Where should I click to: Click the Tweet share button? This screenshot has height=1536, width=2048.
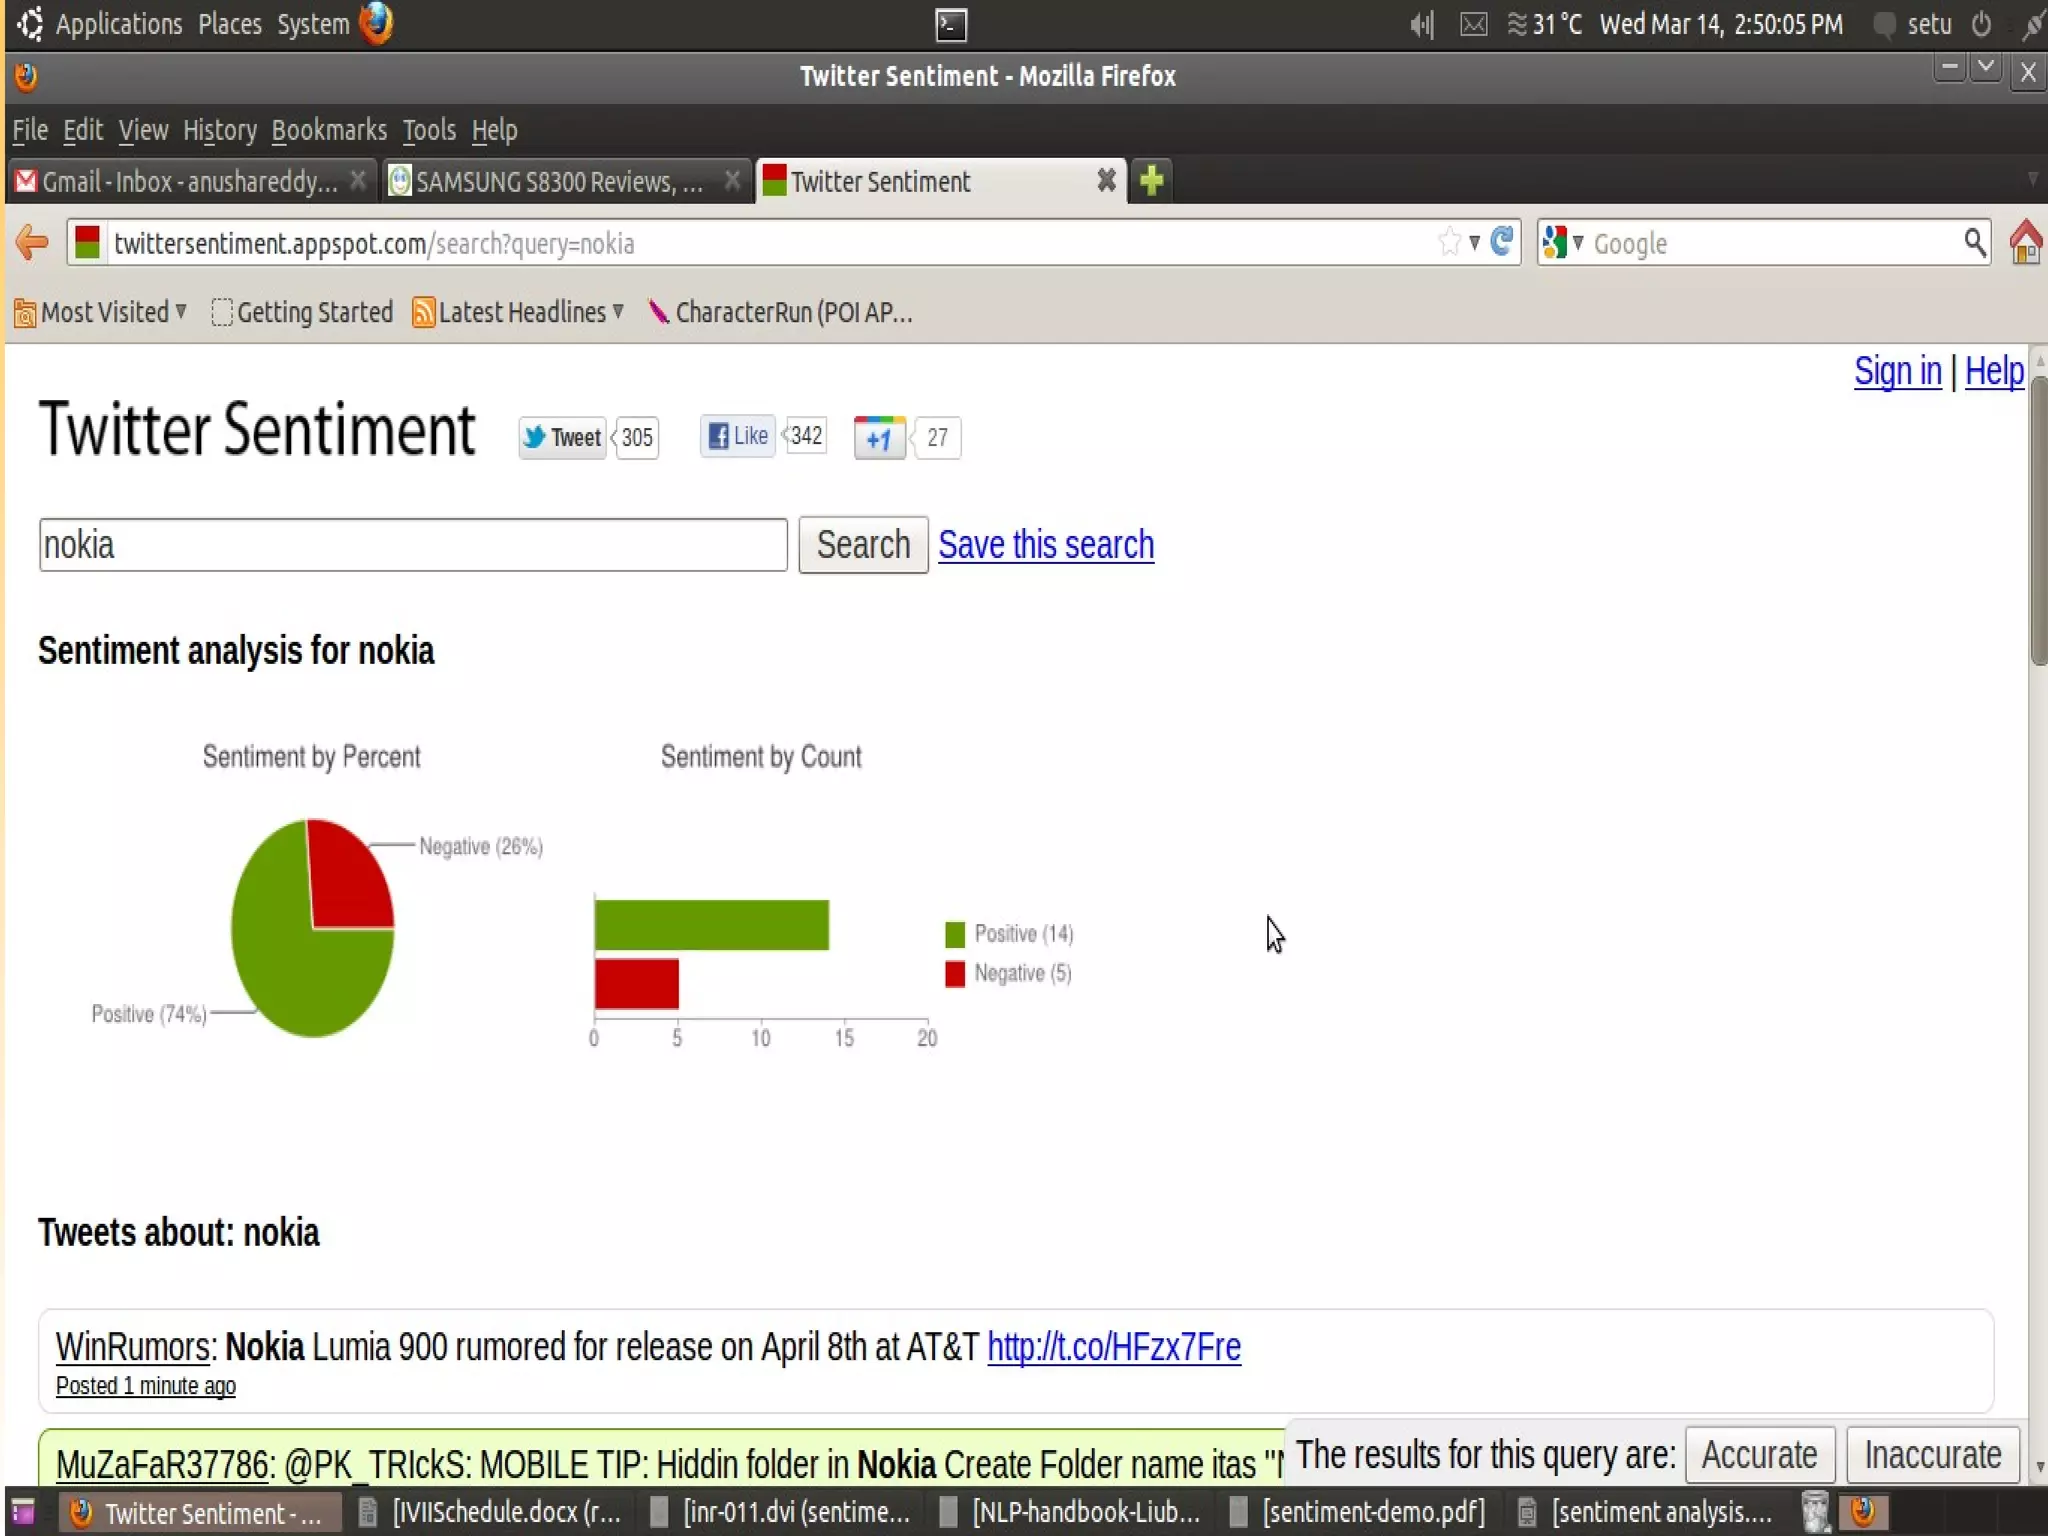click(563, 438)
